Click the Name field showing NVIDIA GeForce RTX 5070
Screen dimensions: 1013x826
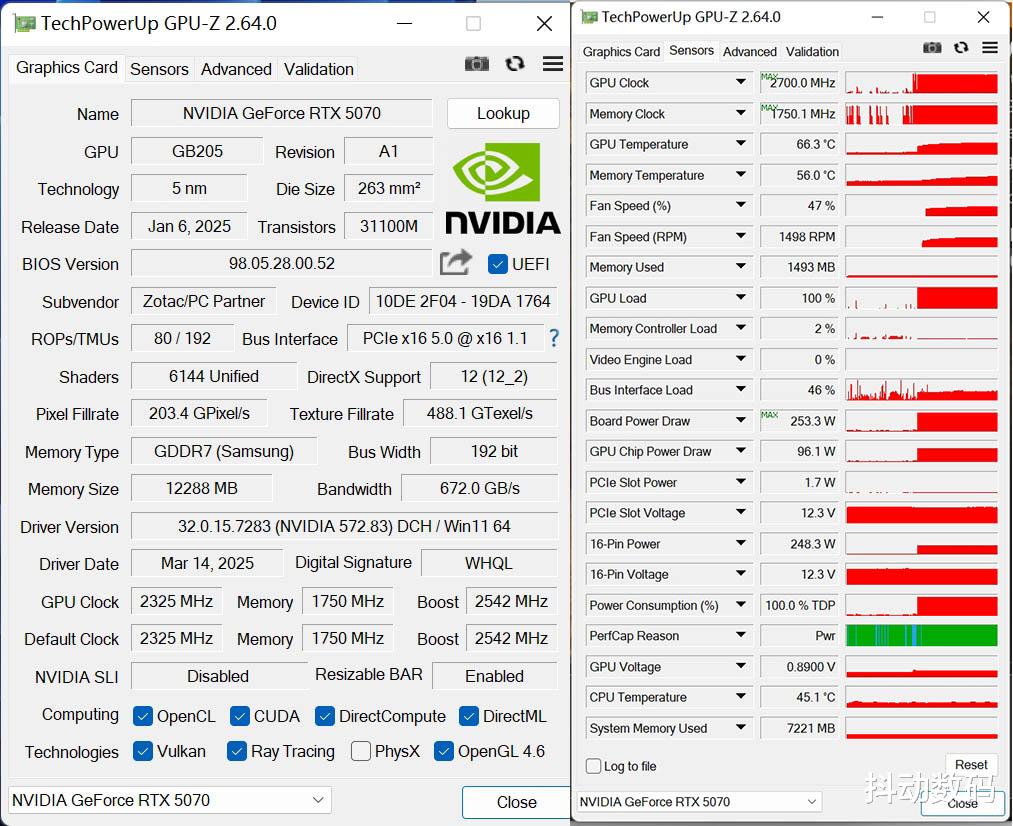[x=282, y=113]
